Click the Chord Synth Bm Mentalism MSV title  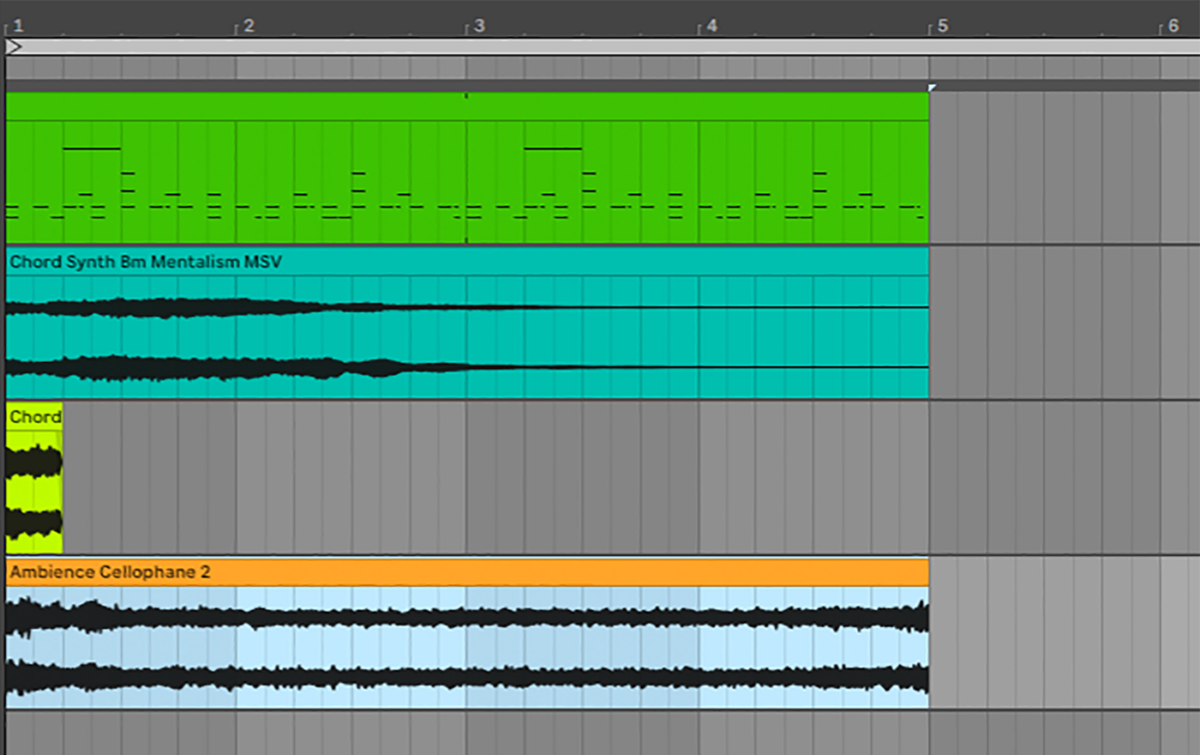coord(146,262)
